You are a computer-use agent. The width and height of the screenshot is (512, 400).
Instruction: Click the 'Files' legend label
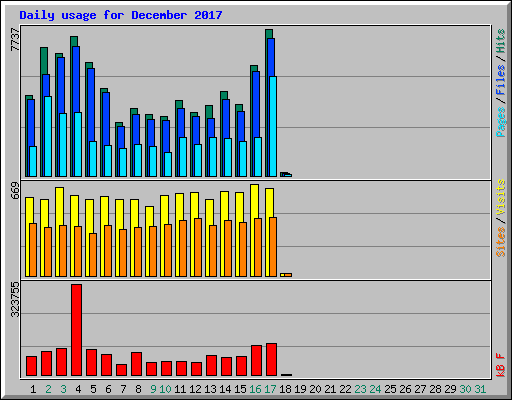[500, 80]
